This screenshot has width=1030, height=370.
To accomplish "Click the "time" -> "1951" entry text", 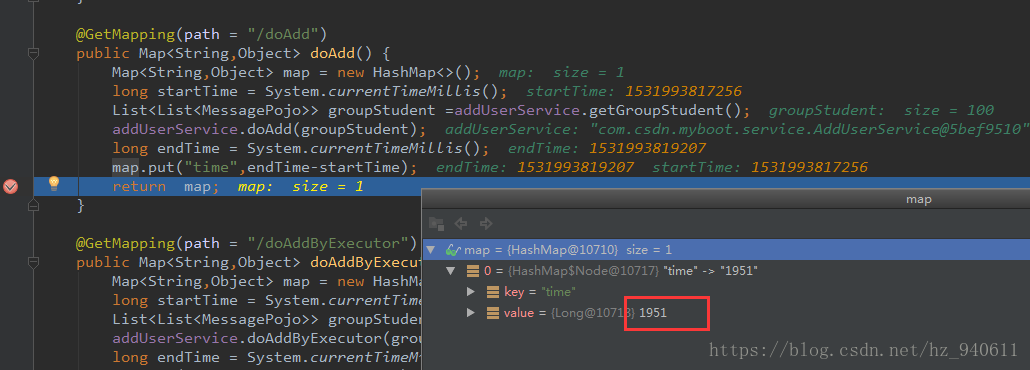I will tap(711, 271).
